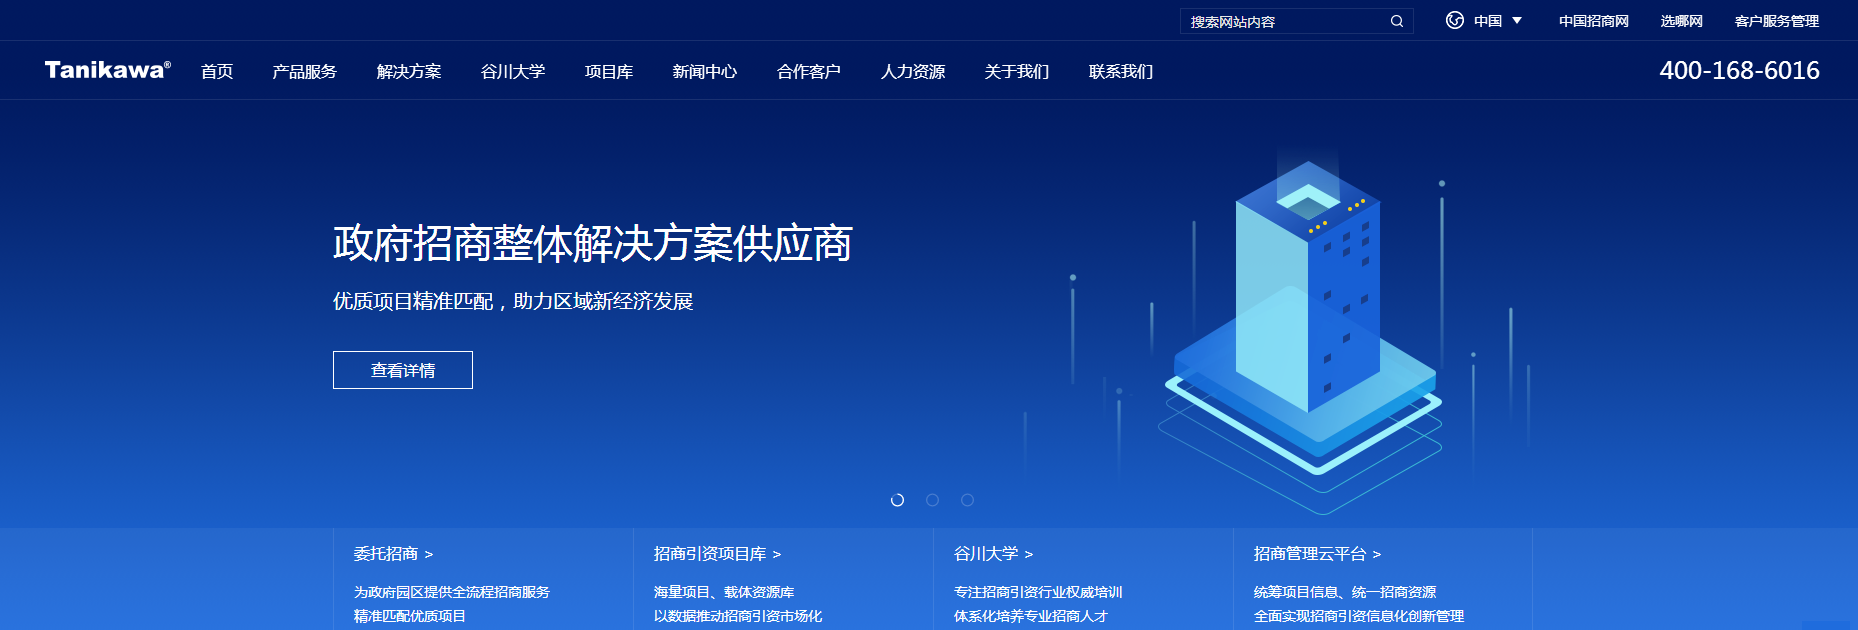This screenshot has width=1858, height=630.
Task: Open the 解决方案 navigation menu
Action: [408, 72]
